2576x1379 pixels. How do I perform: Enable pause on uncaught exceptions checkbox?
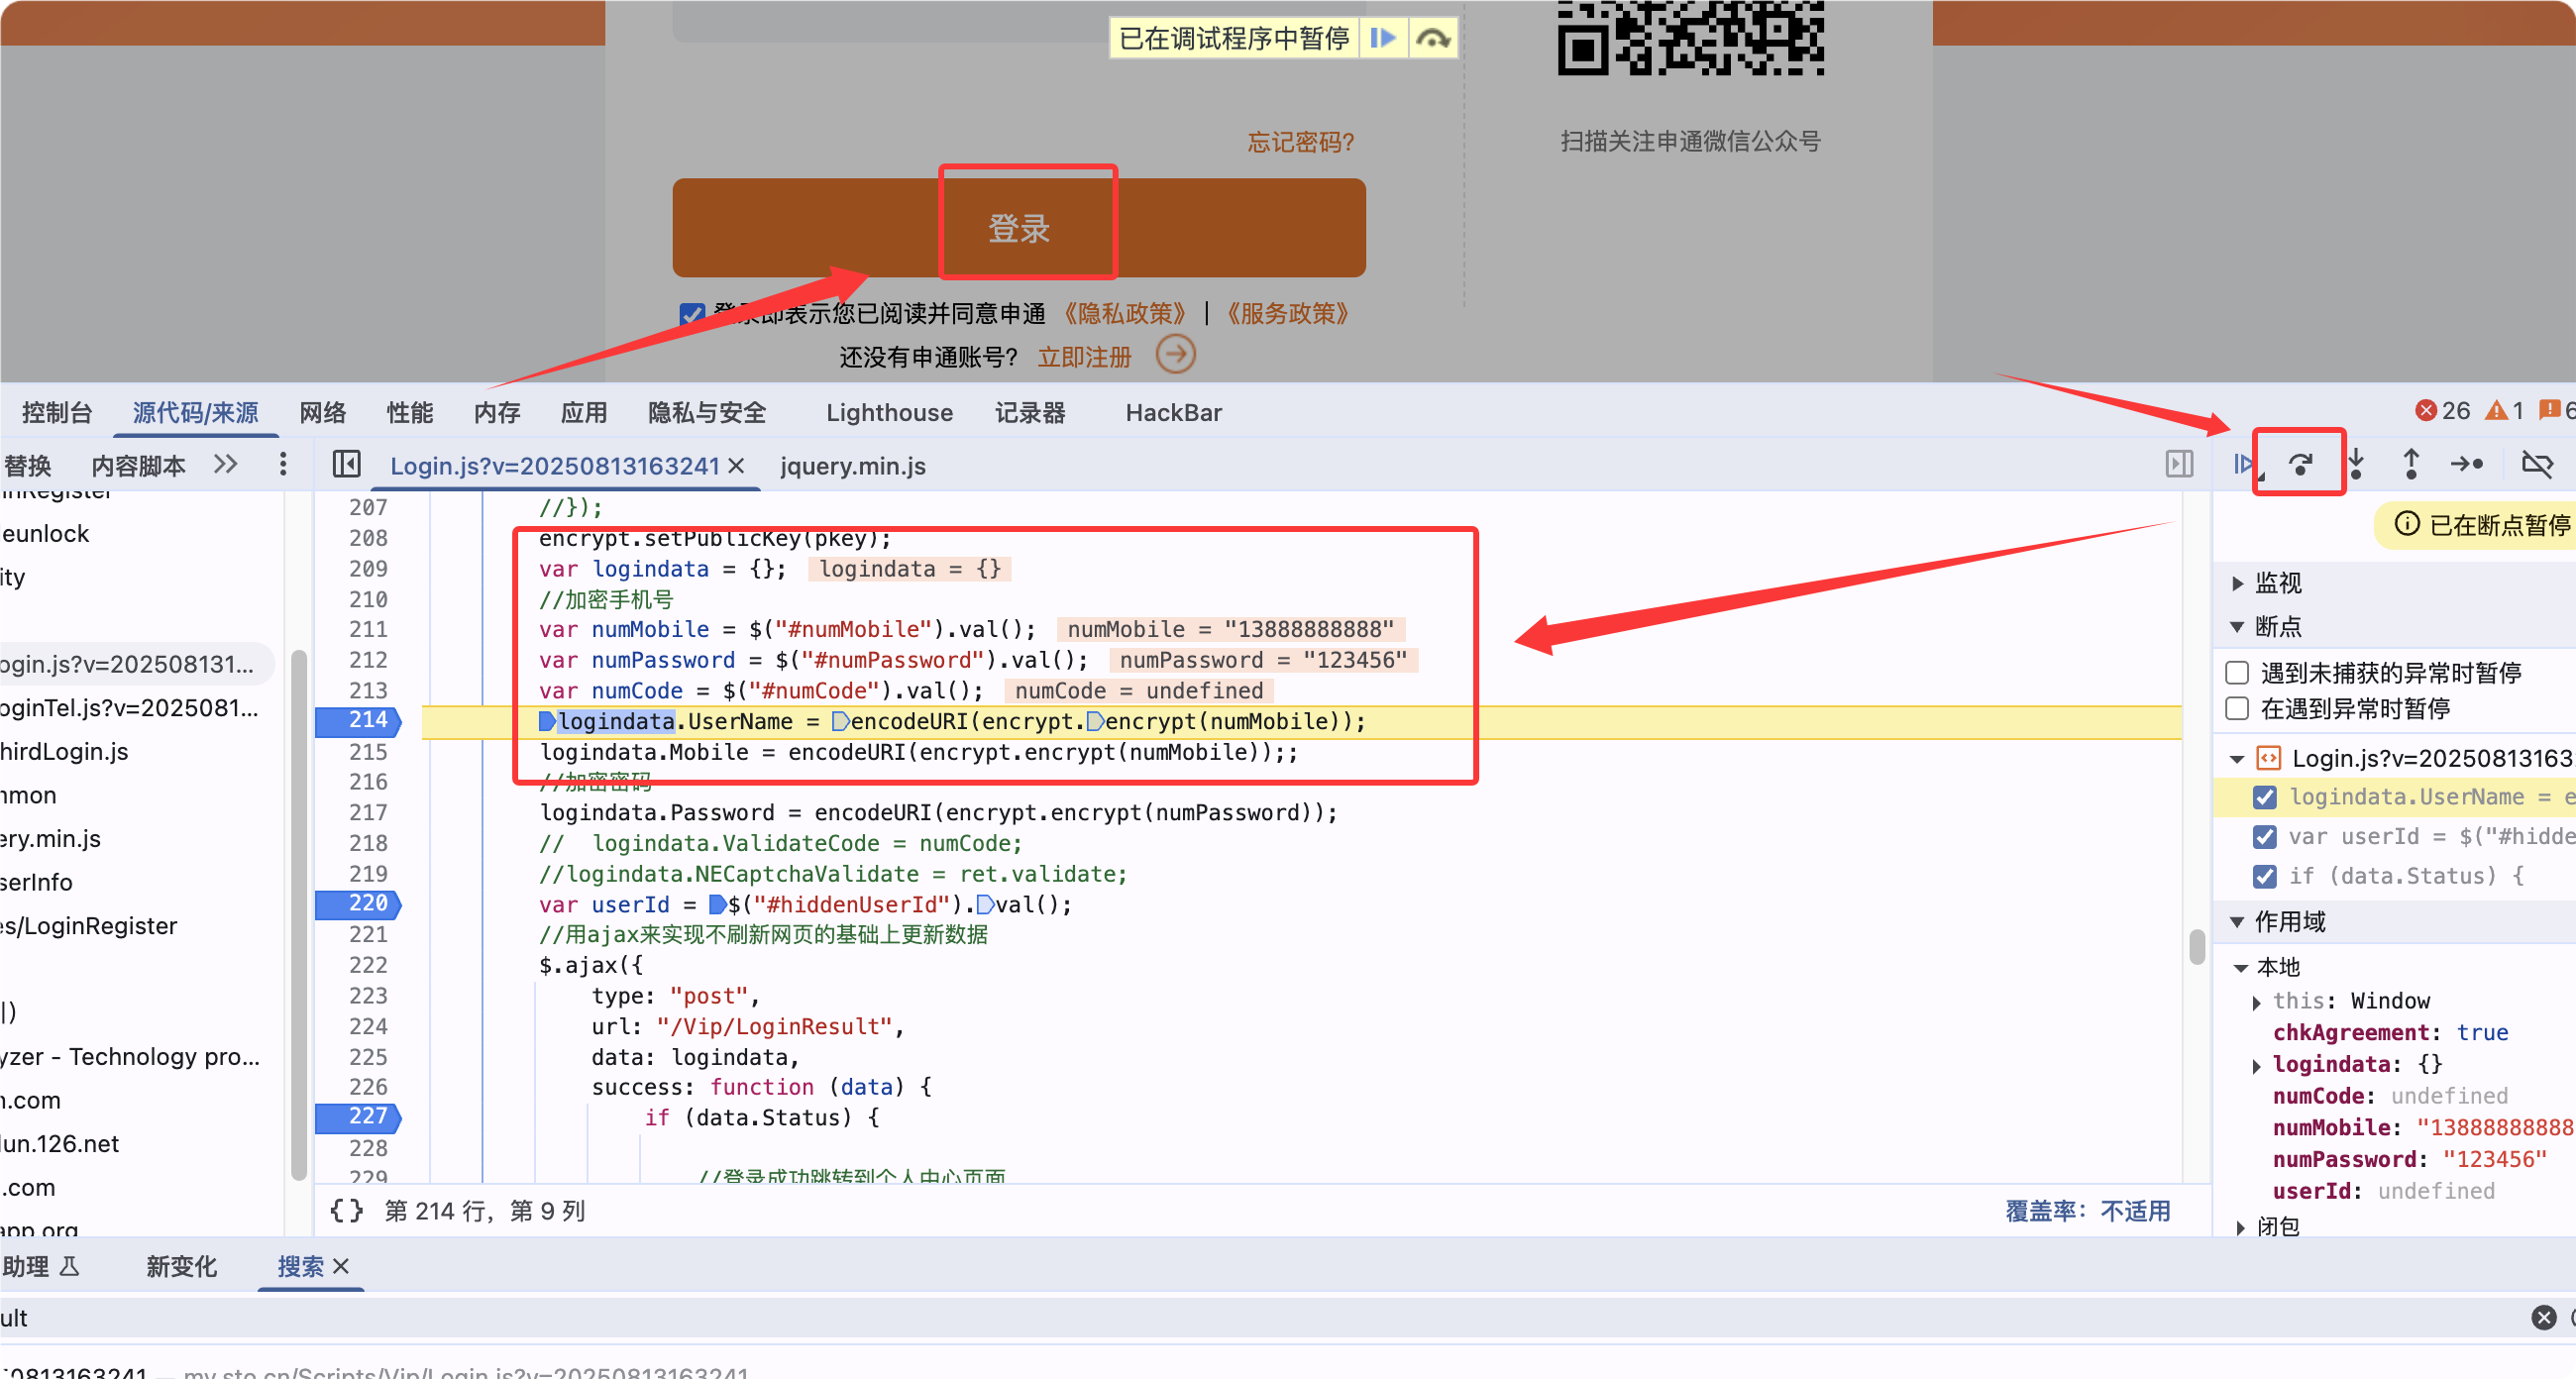(x=2238, y=672)
